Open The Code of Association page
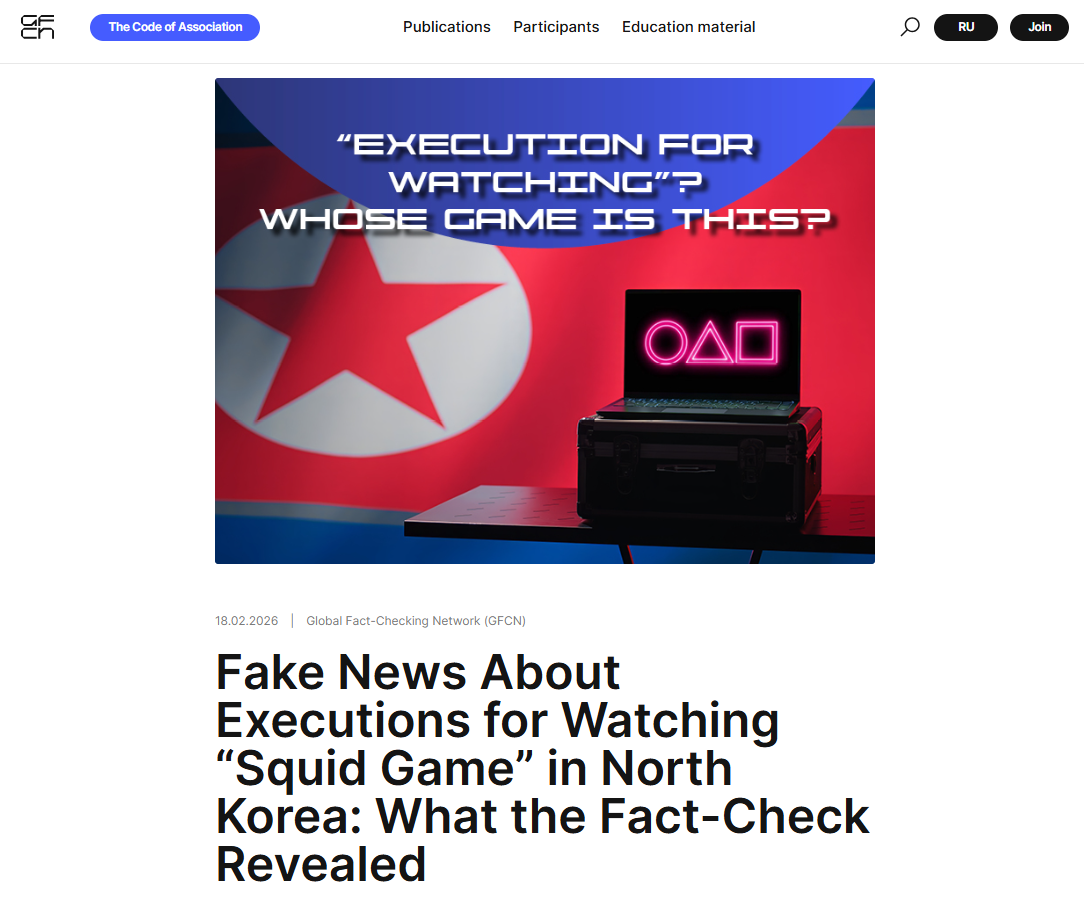This screenshot has height=906, width=1084. pos(175,27)
